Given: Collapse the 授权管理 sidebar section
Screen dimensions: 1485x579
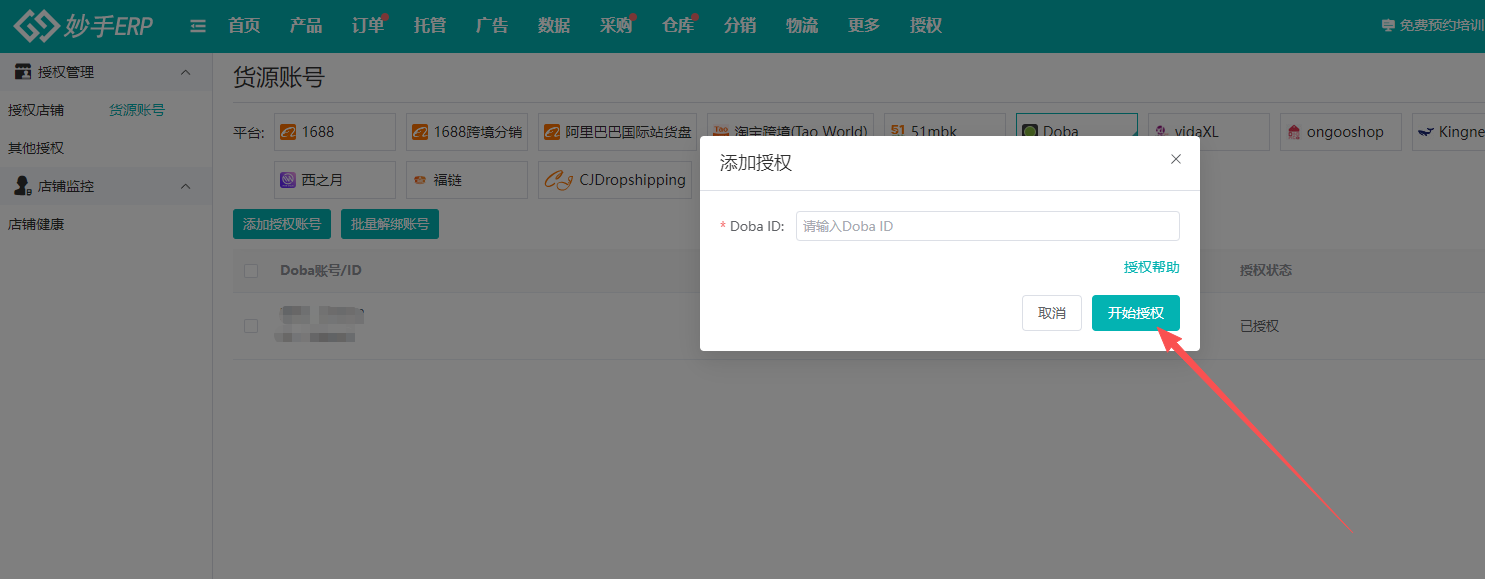Looking at the screenshot, I should click(x=185, y=72).
